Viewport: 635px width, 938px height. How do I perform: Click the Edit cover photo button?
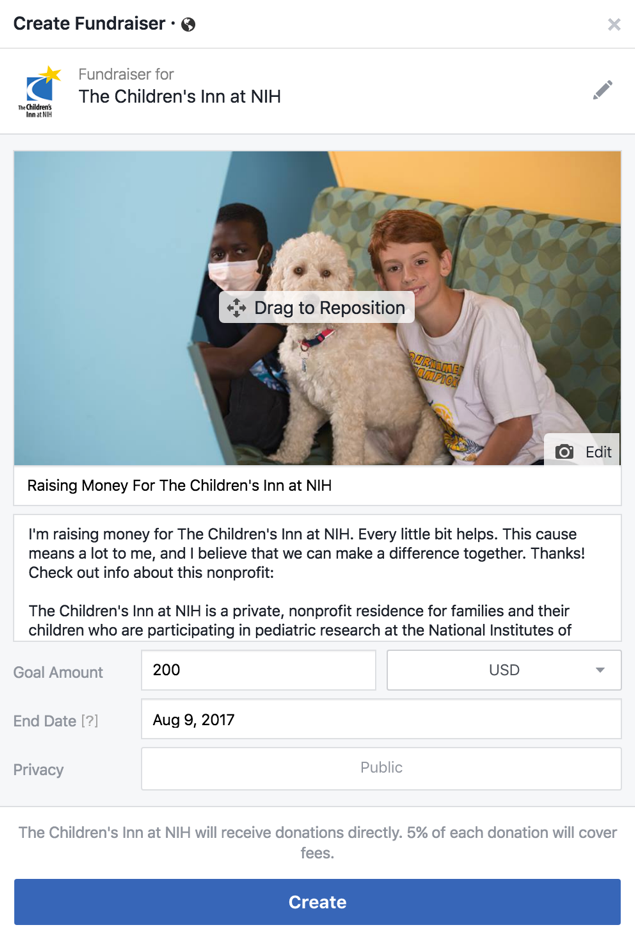point(582,452)
